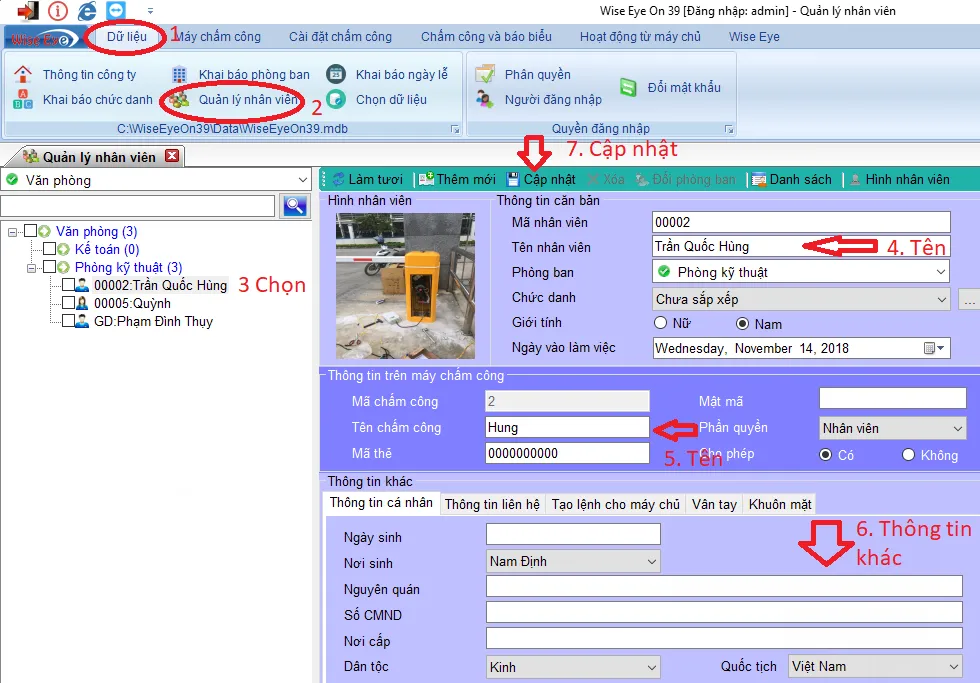Open the Phân quyền Nhân viên dropdown

(x=957, y=428)
